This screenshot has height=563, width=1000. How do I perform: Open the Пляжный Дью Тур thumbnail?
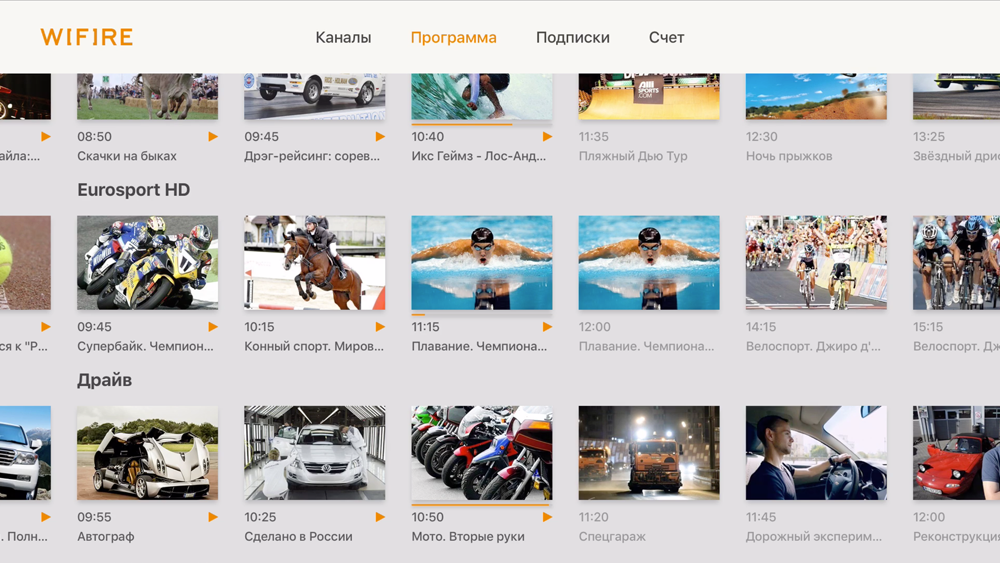pyautogui.click(x=649, y=96)
